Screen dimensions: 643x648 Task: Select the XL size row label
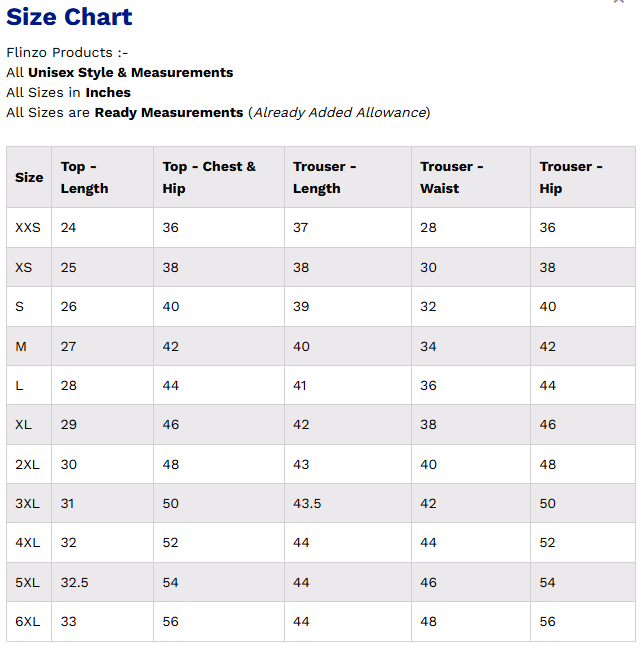coord(24,425)
